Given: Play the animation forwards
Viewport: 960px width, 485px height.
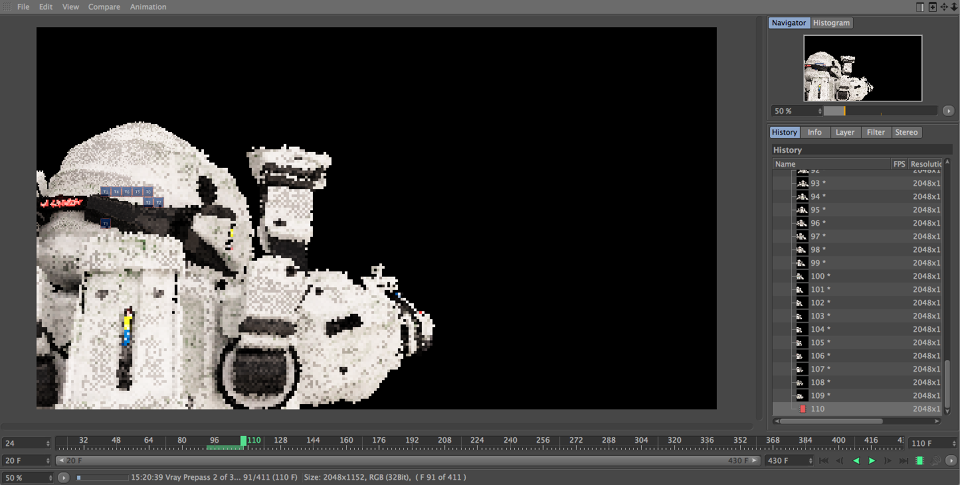Looking at the screenshot, I should coord(872,461).
